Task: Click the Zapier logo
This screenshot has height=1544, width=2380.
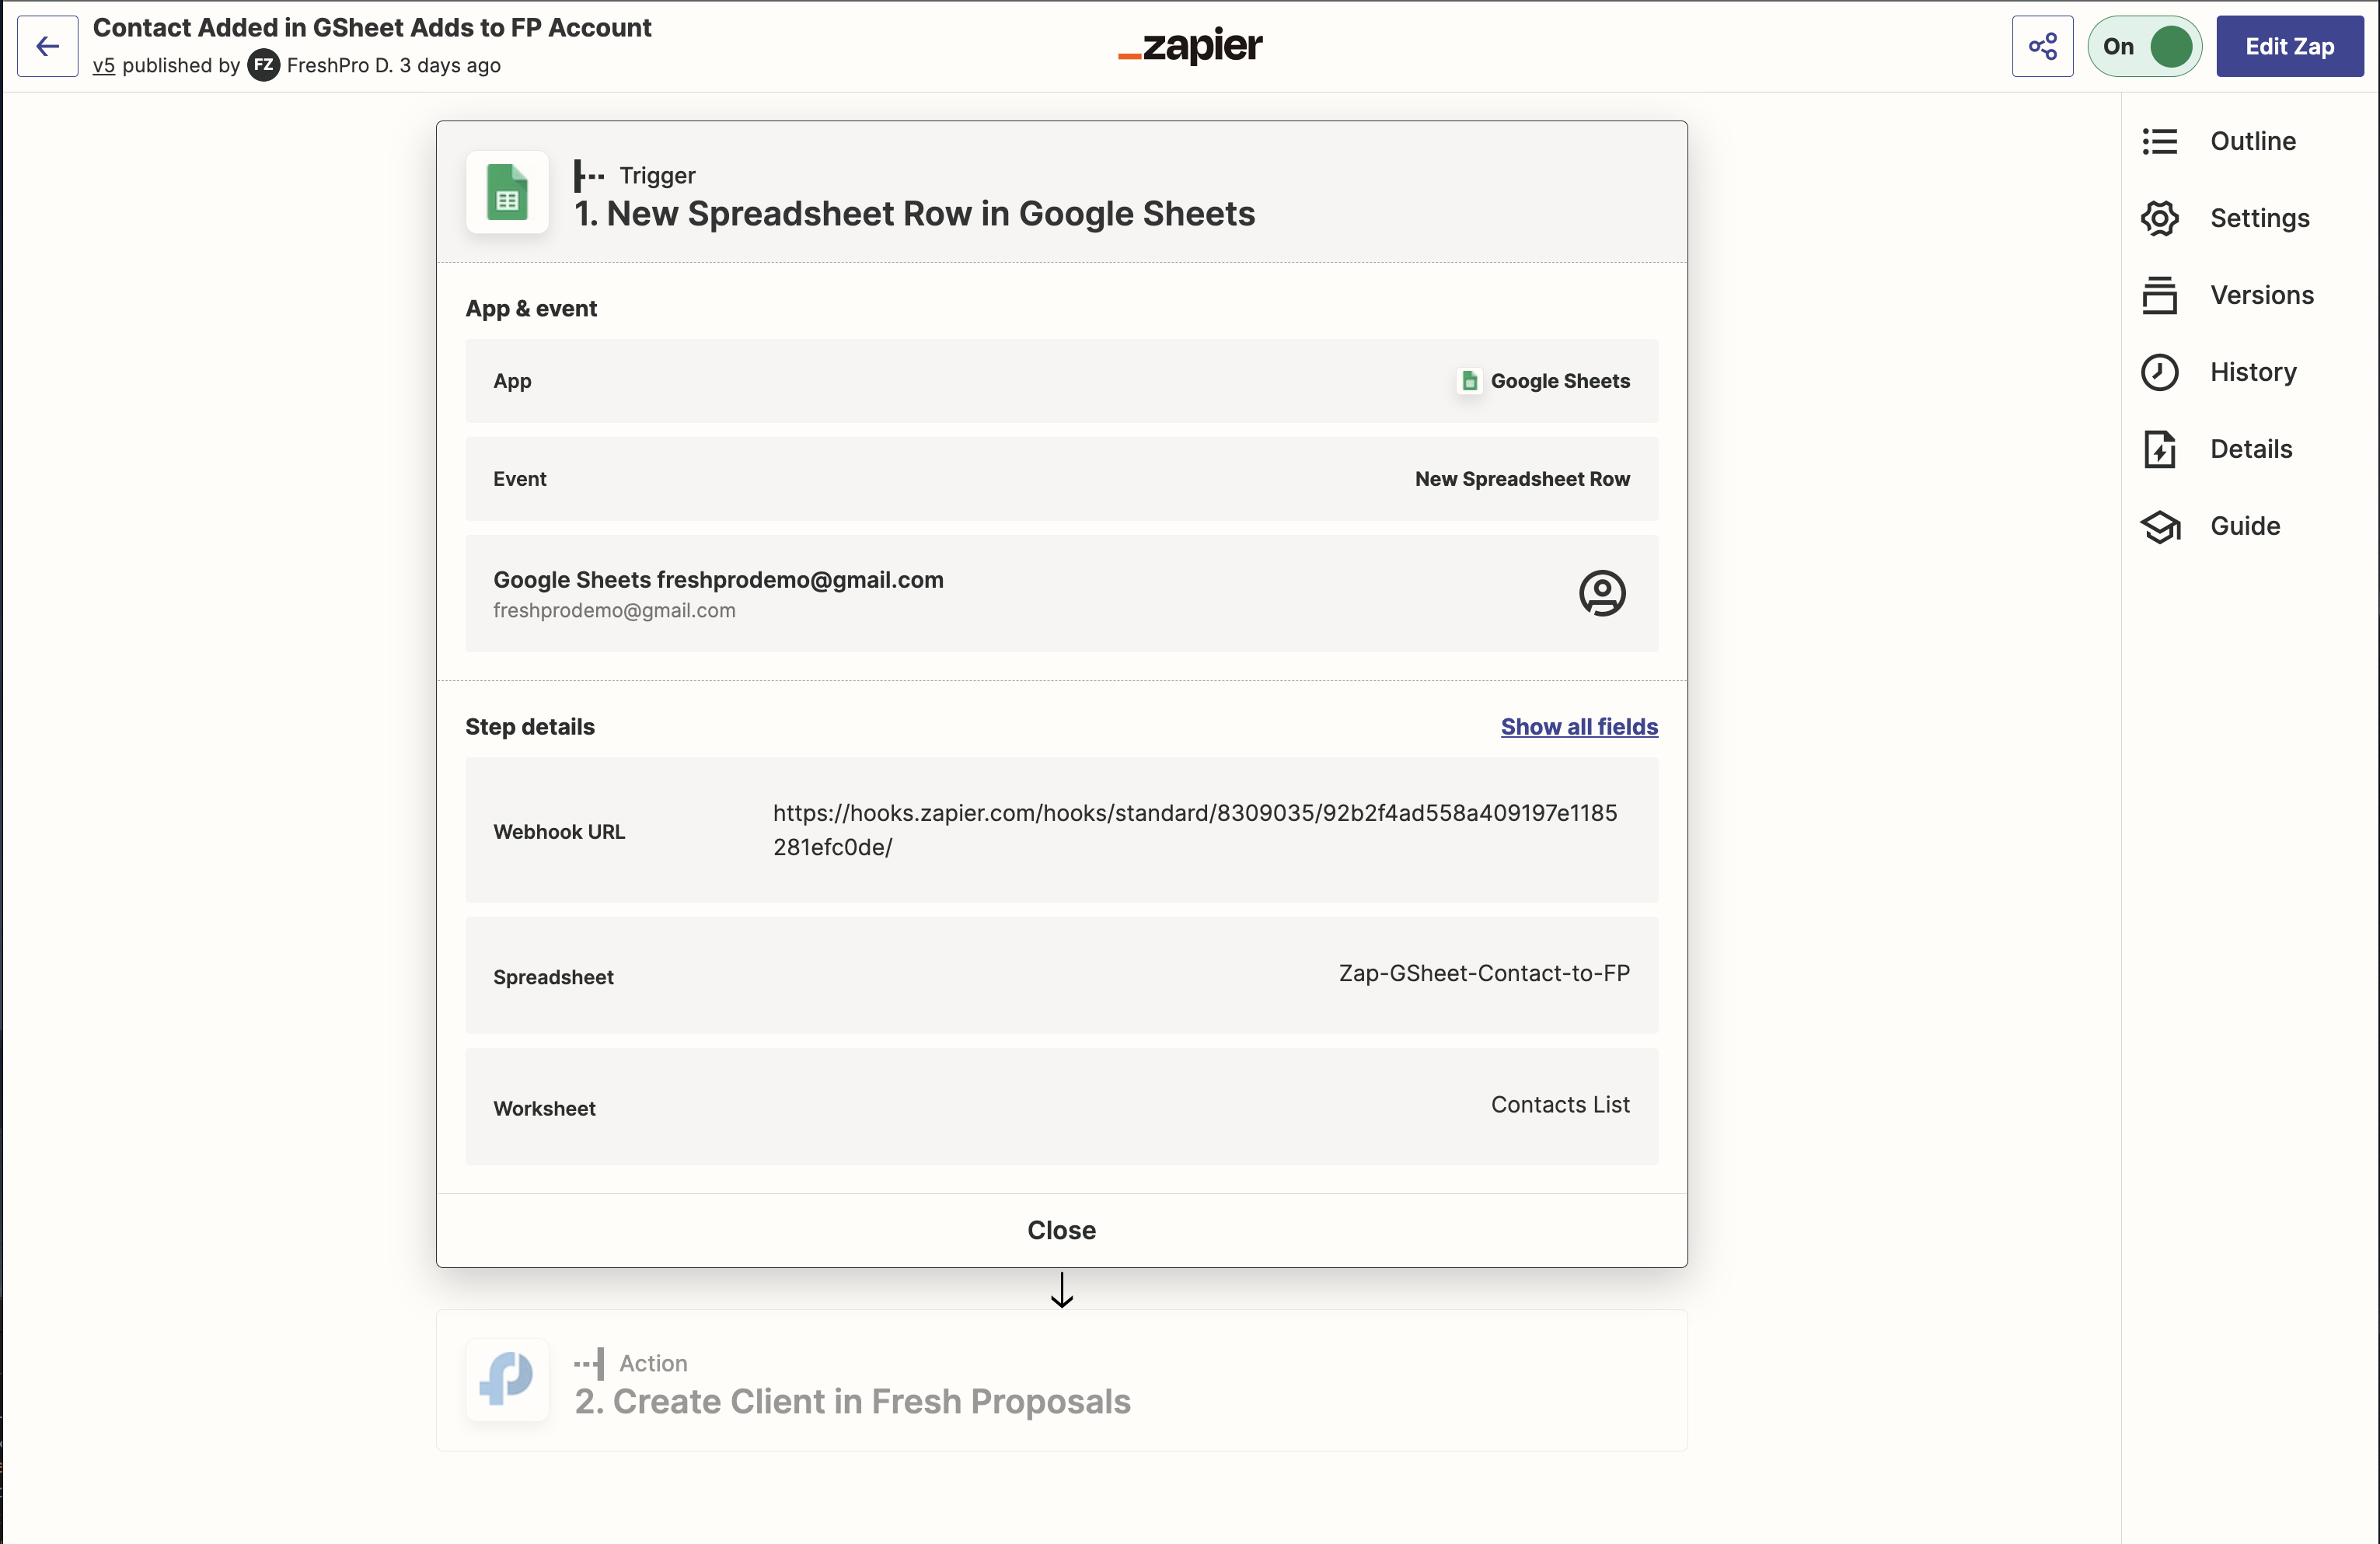Action: coord(1189,46)
